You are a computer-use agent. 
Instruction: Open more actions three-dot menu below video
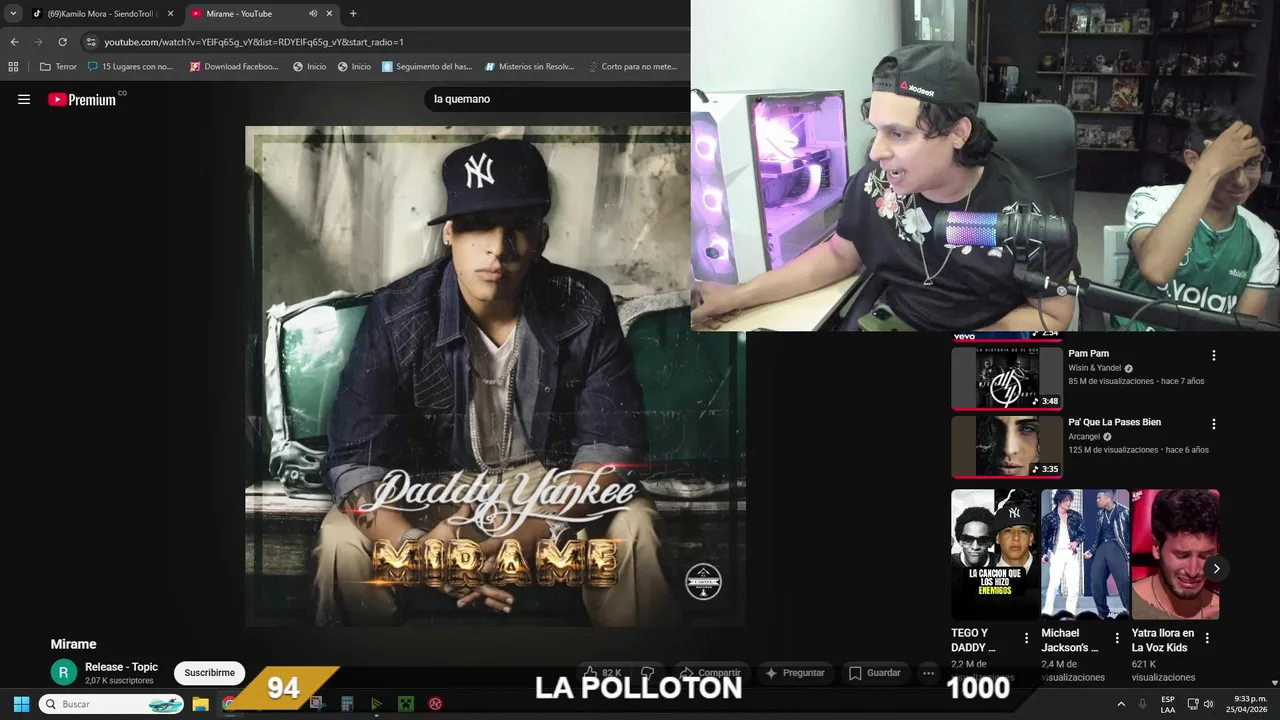(928, 673)
